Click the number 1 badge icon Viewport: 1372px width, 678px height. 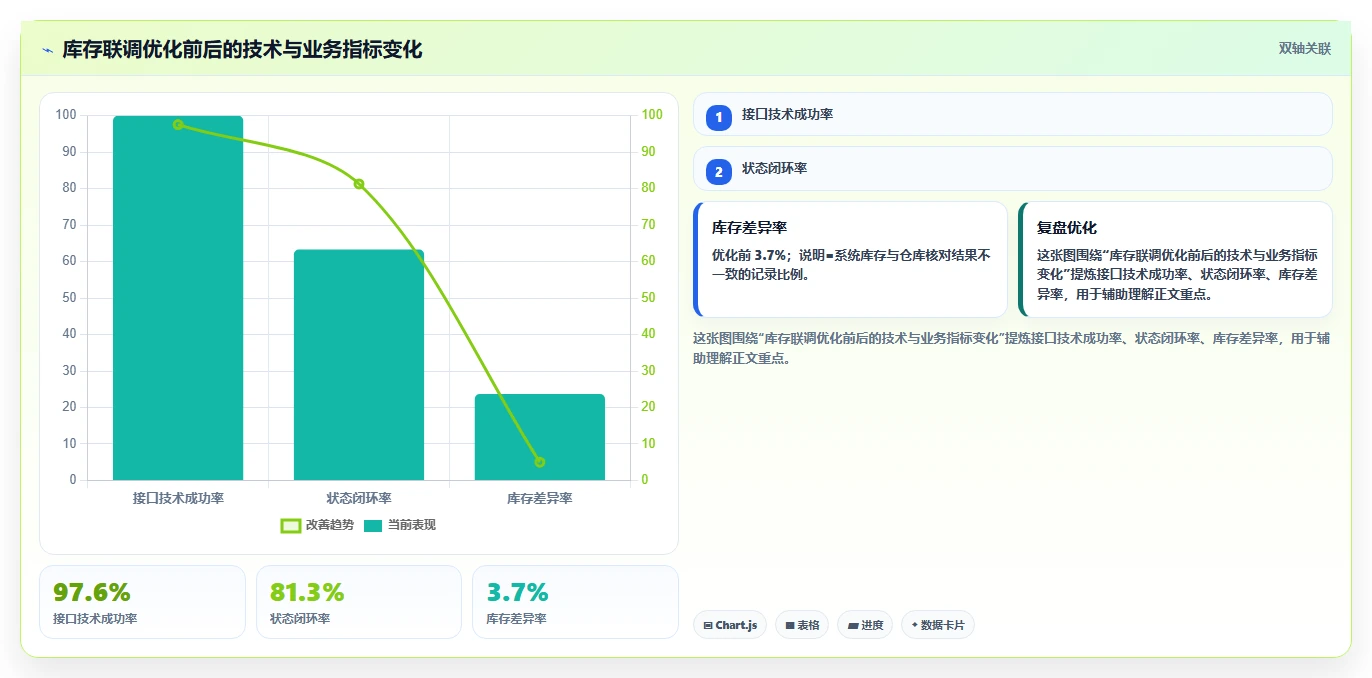tap(718, 117)
